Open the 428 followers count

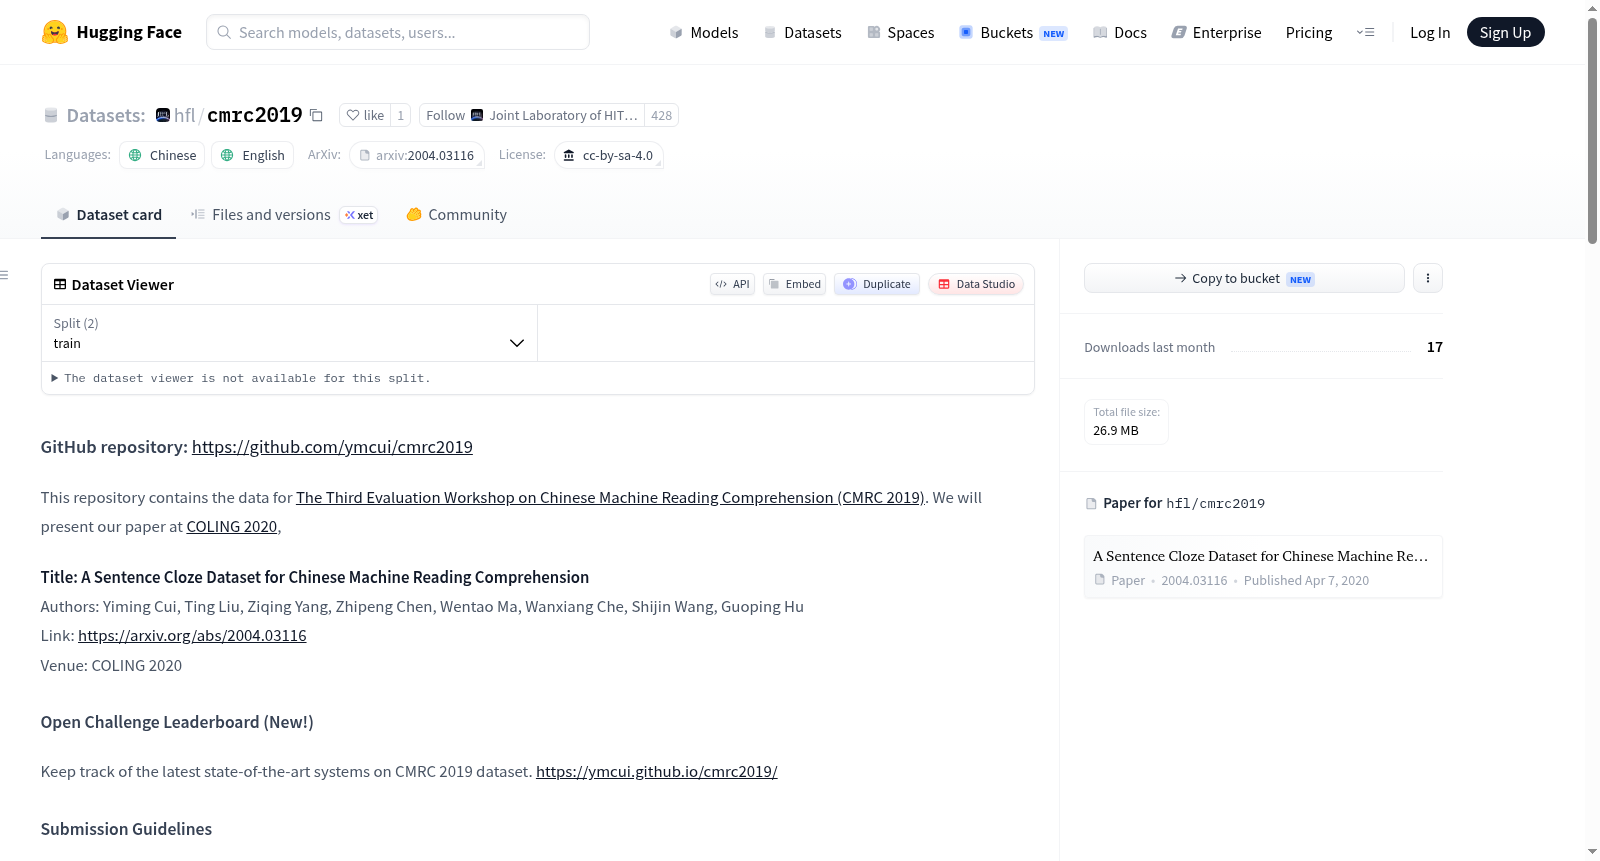(661, 115)
